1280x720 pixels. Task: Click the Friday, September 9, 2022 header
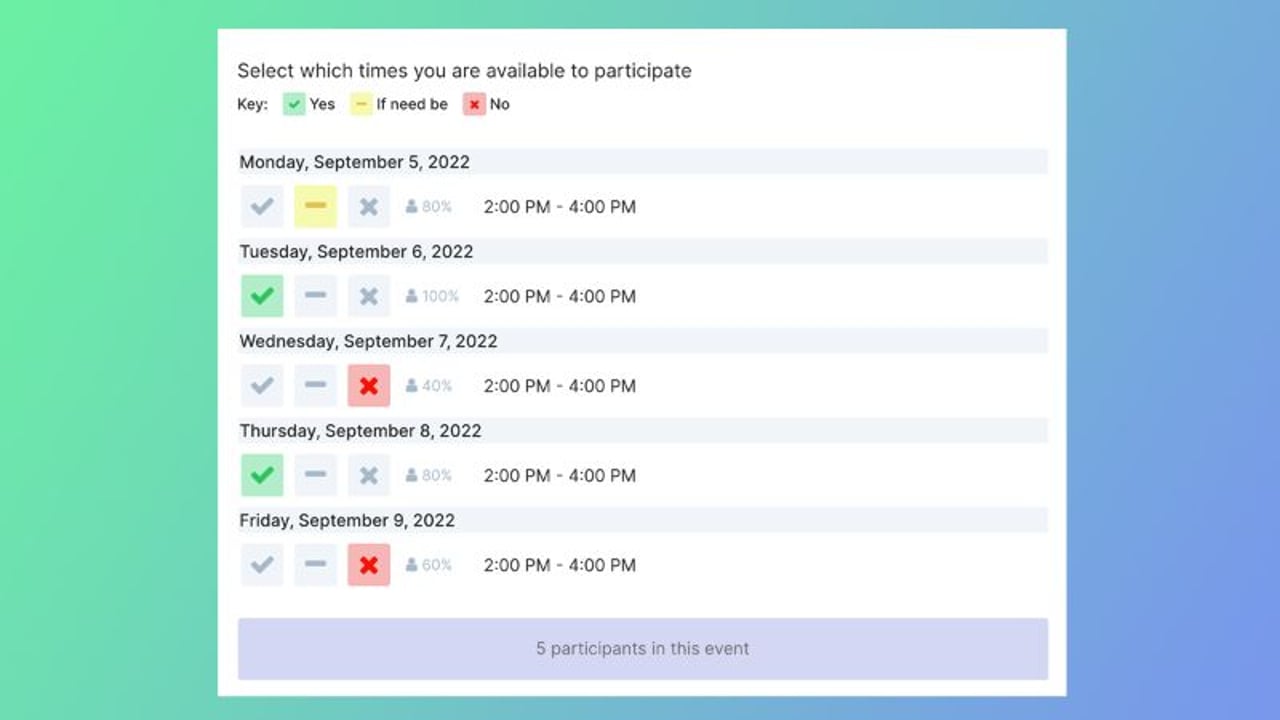347,520
